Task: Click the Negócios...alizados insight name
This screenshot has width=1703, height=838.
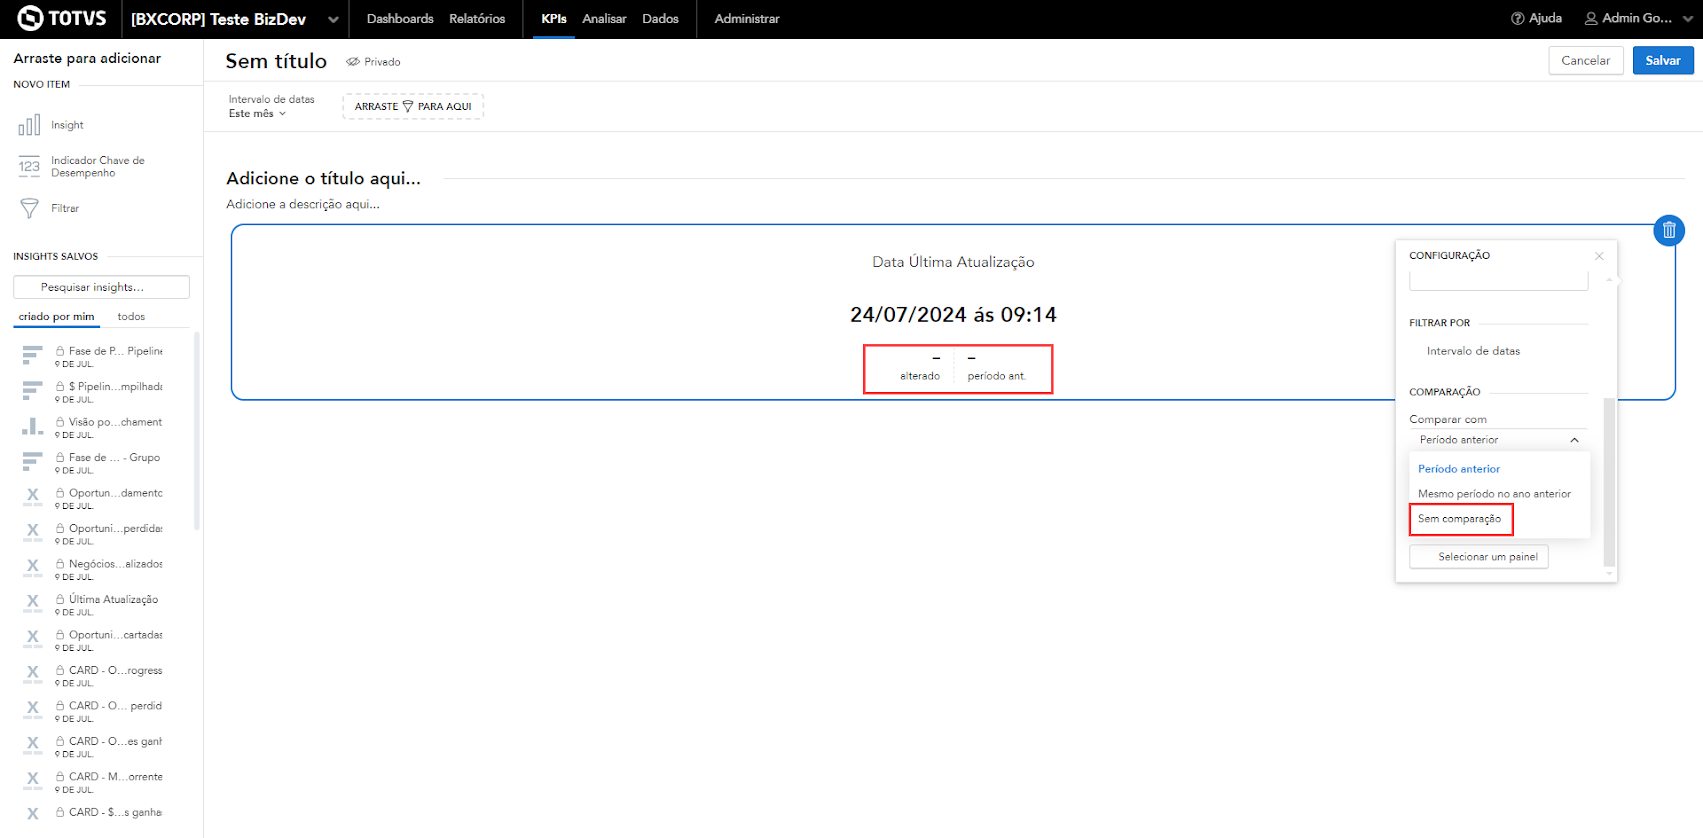Action: pos(115,564)
